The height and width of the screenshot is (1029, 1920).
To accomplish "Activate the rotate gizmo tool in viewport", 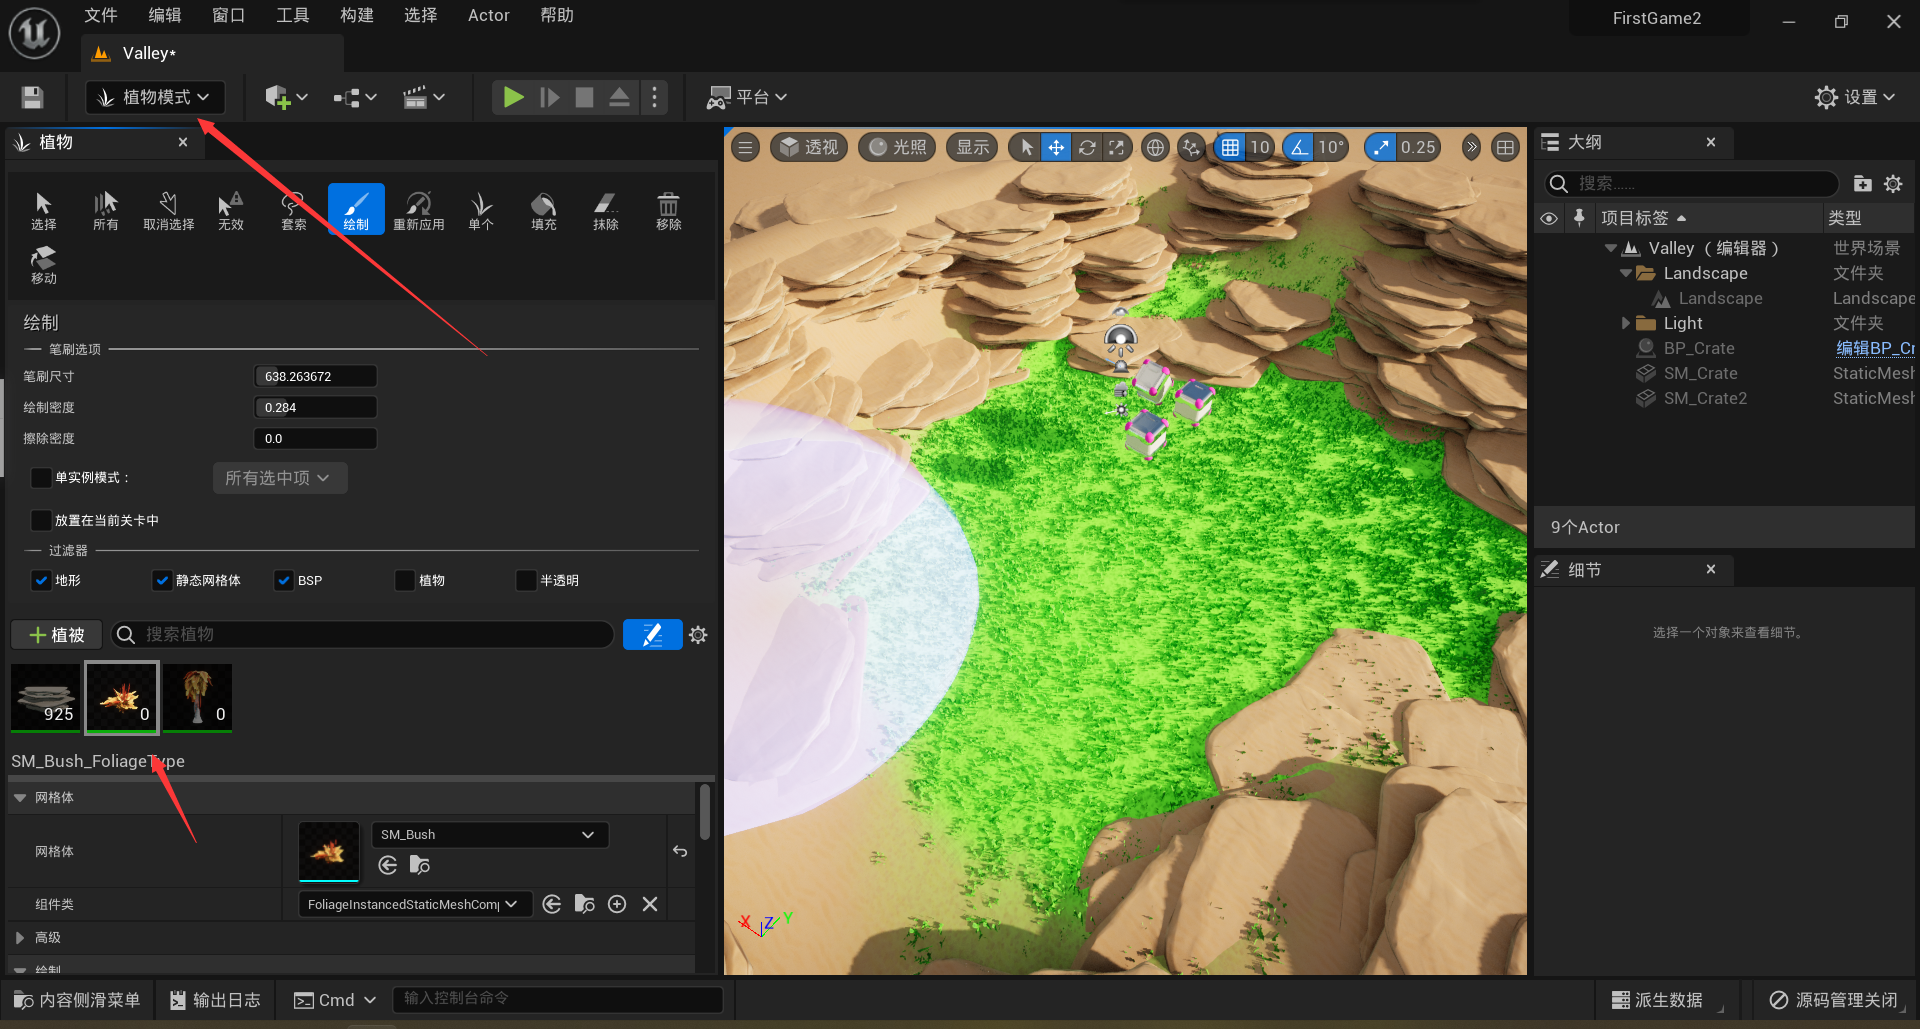I will click(x=1087, y=148).
